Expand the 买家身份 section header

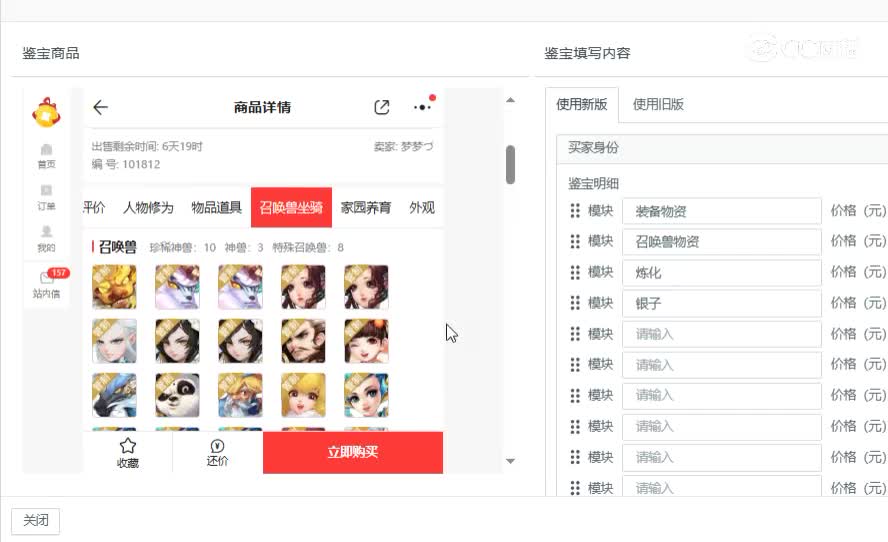722,148
